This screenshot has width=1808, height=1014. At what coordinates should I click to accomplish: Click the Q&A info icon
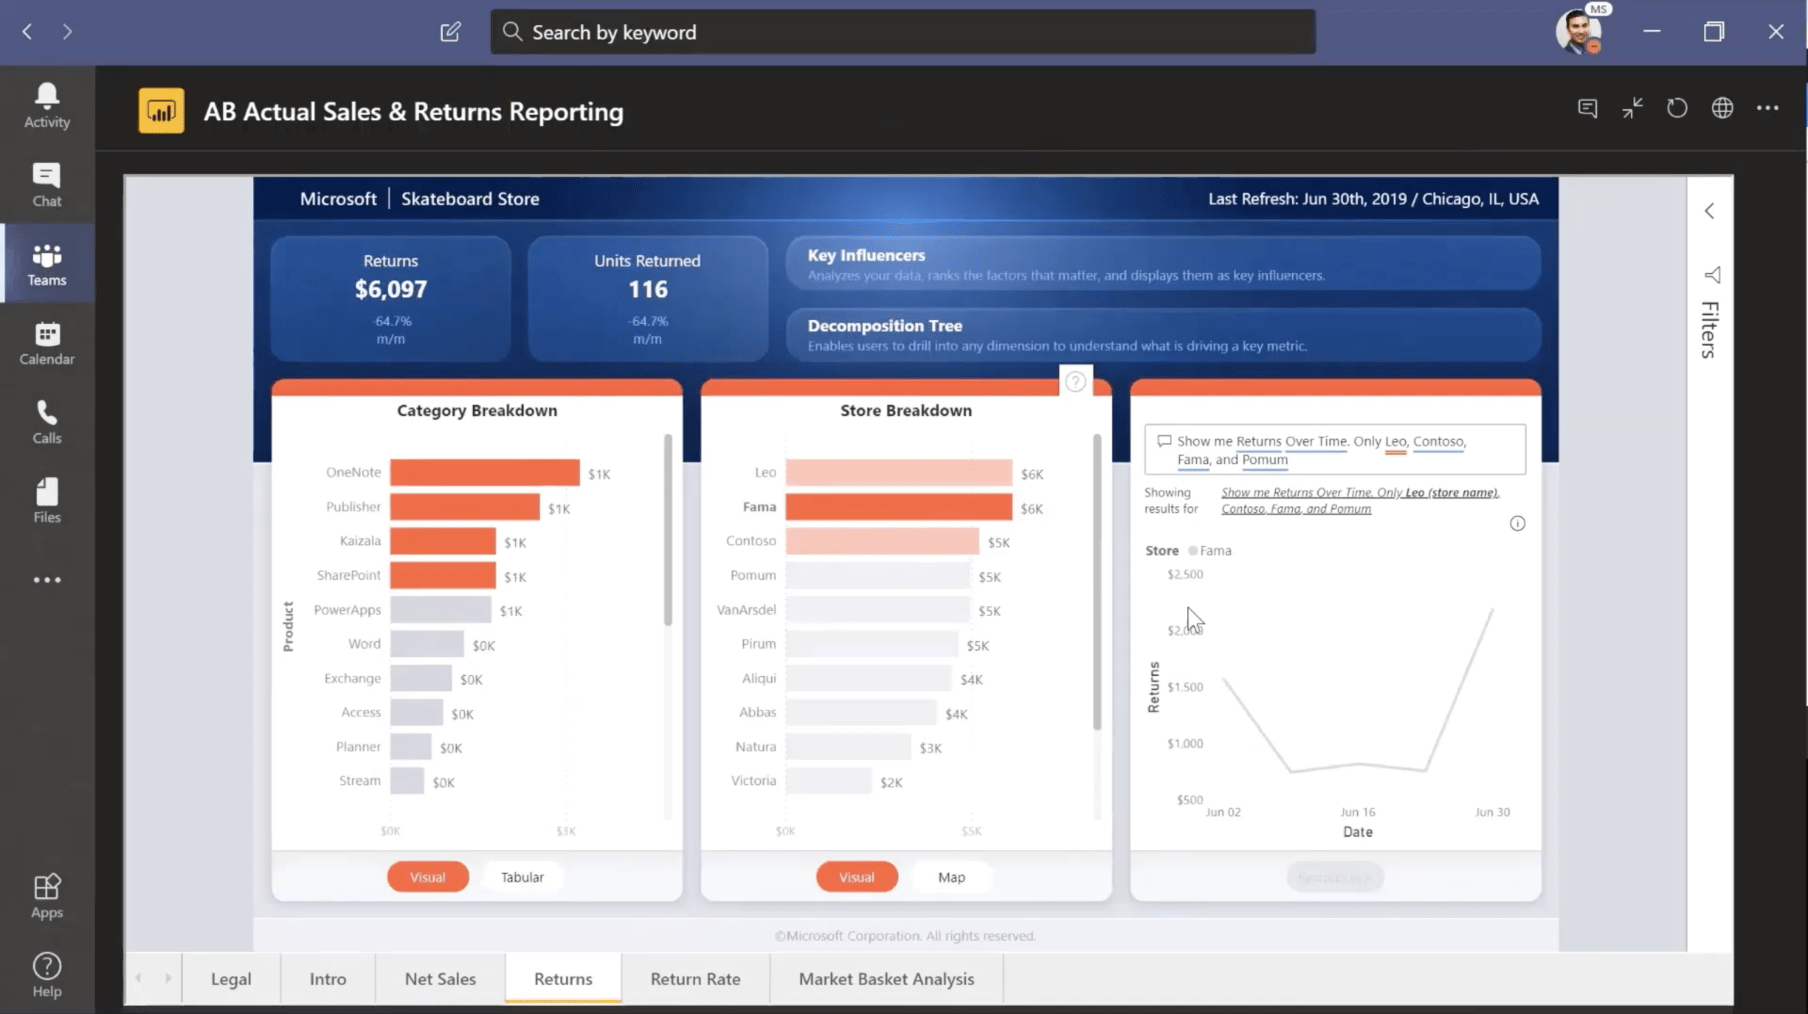[1517, 524]
